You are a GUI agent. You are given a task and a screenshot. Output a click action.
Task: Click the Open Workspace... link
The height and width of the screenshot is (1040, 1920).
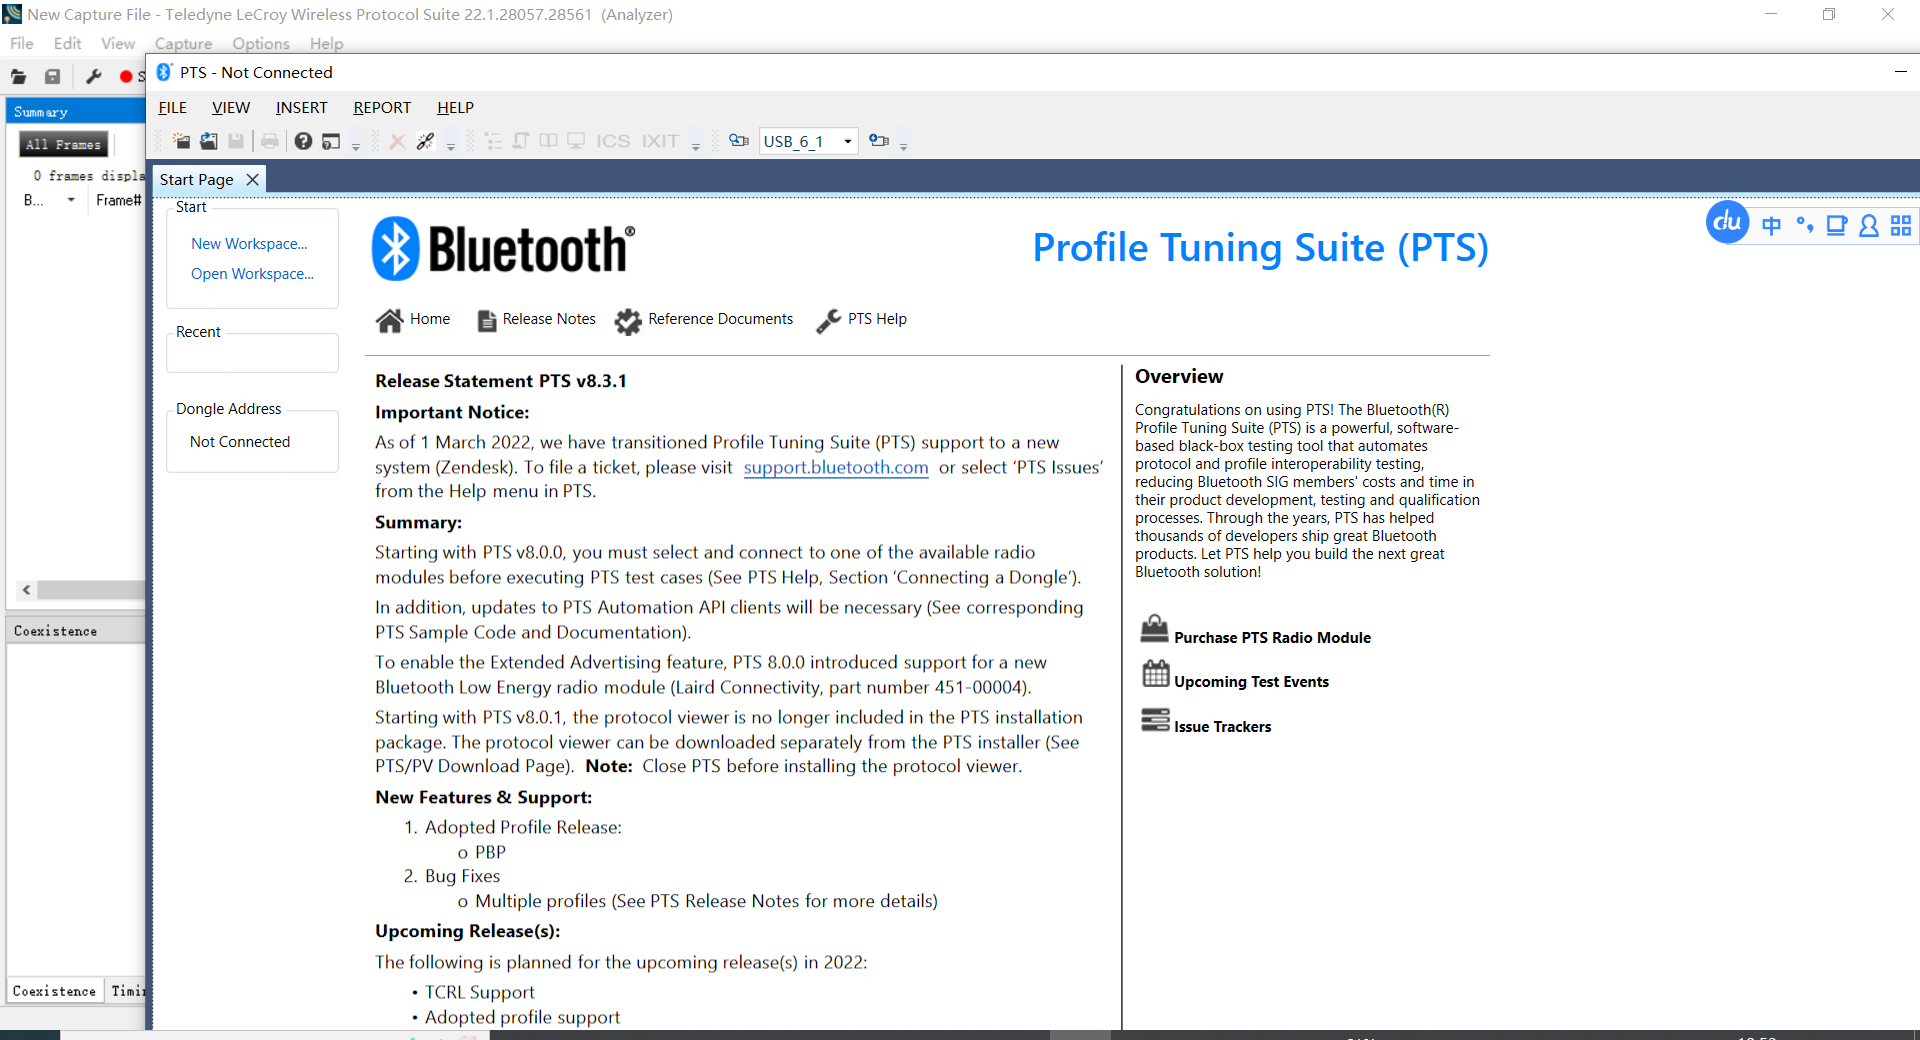pos(252,273)
